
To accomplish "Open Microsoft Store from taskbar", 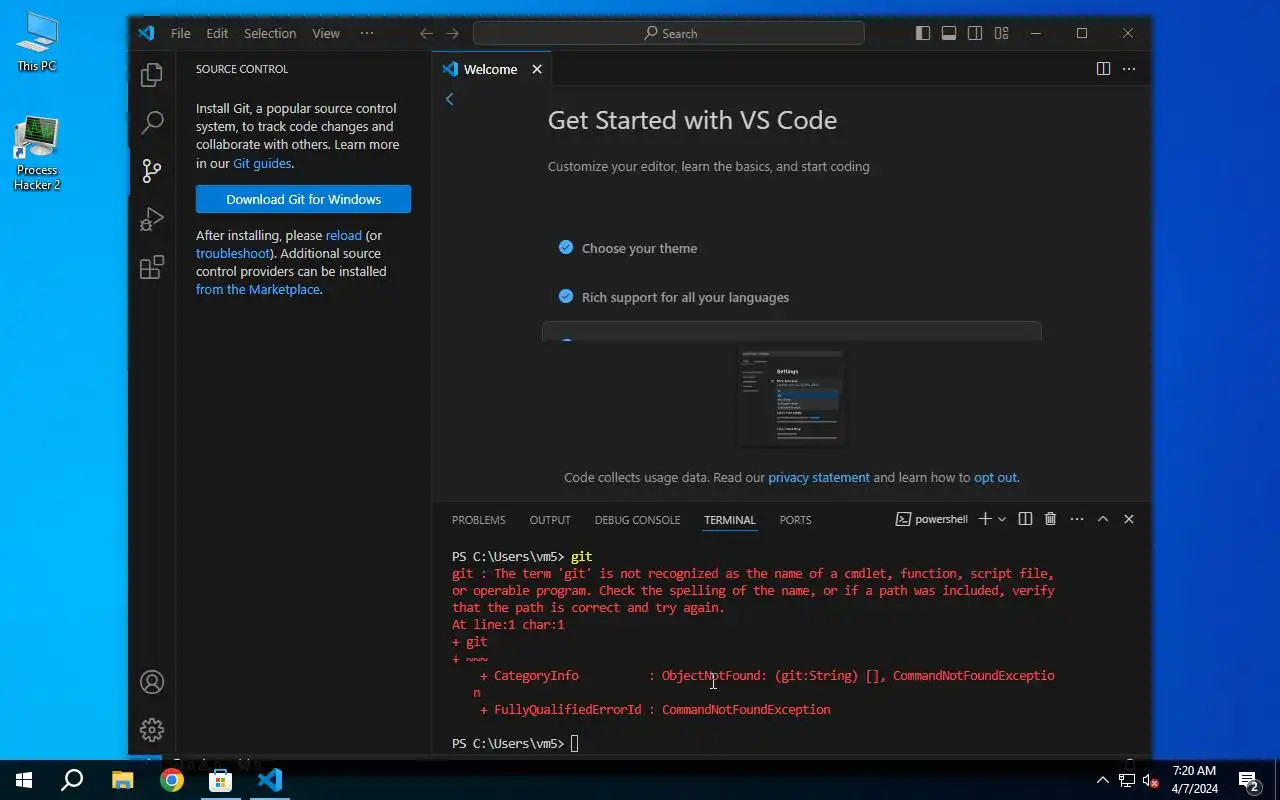I will point(220,780).
